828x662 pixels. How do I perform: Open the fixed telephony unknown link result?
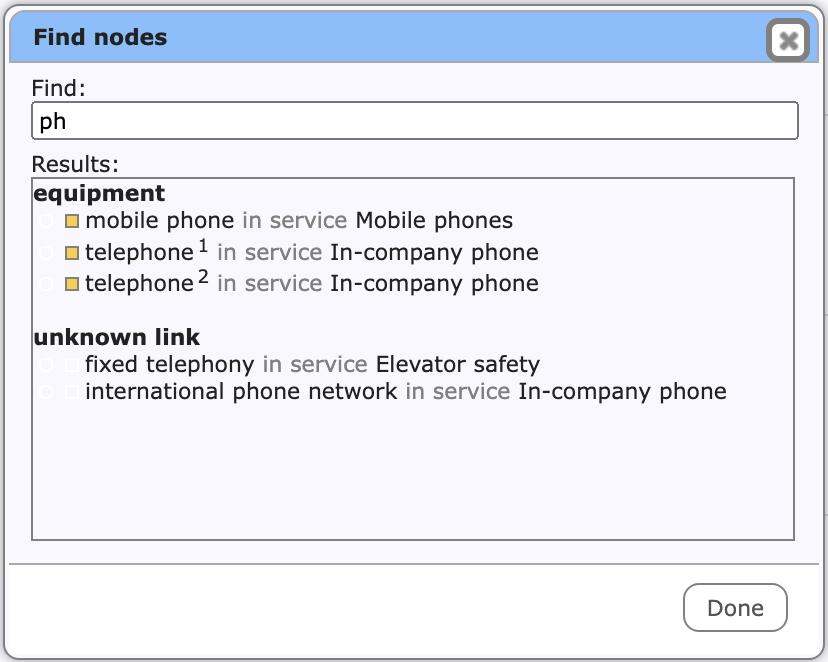(x=289, y=364)
